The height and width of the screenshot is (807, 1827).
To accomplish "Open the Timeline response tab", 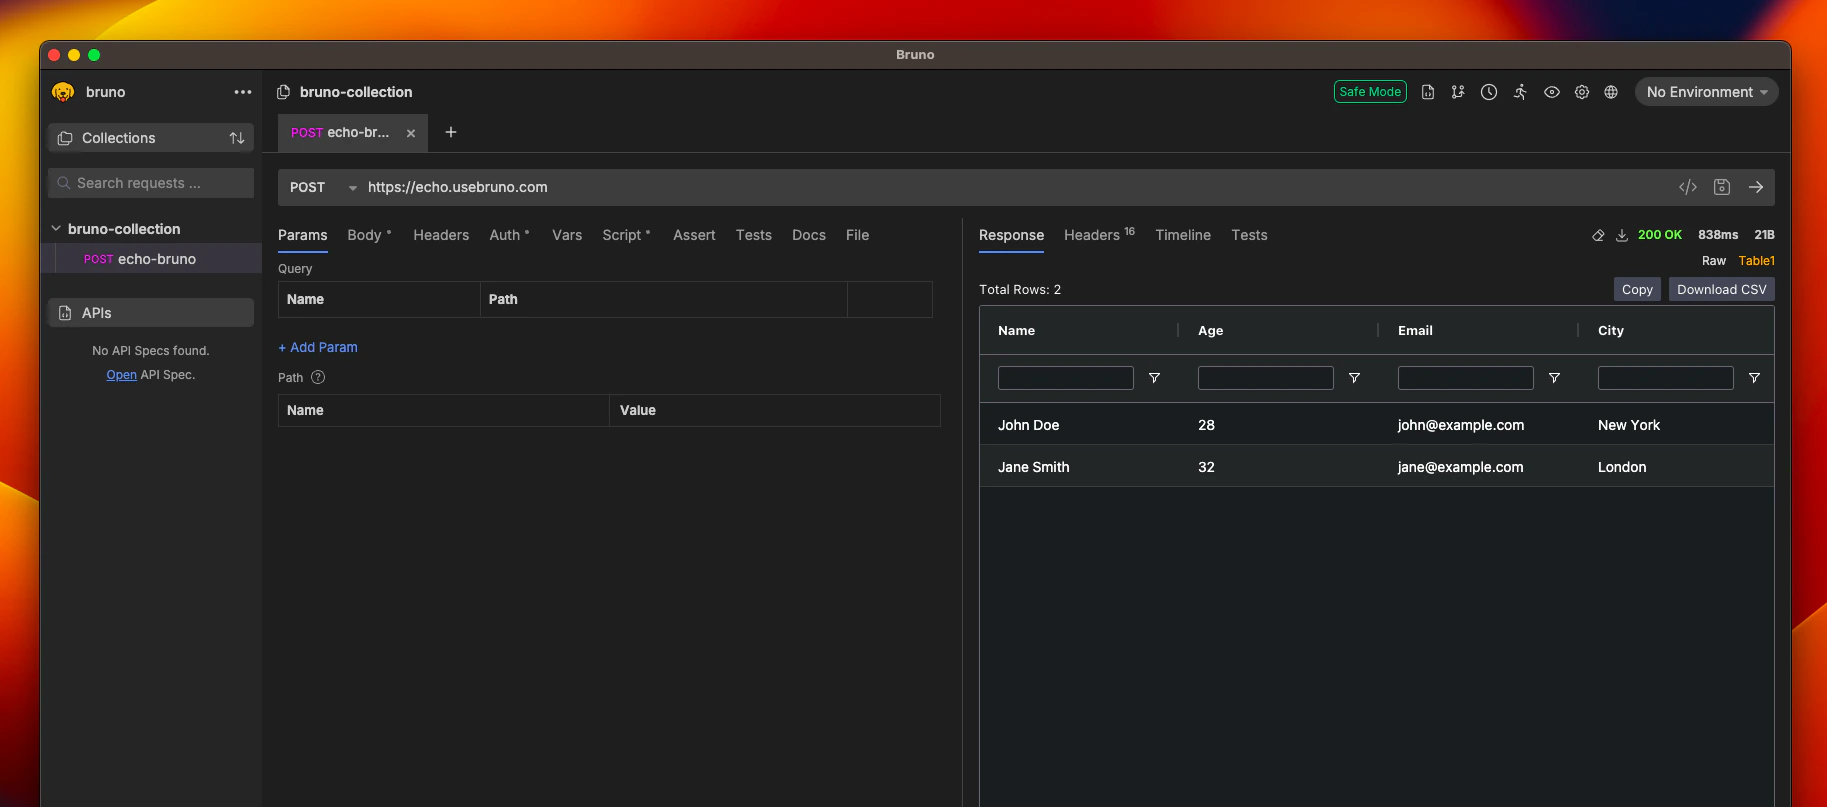I will point(1183,235).
